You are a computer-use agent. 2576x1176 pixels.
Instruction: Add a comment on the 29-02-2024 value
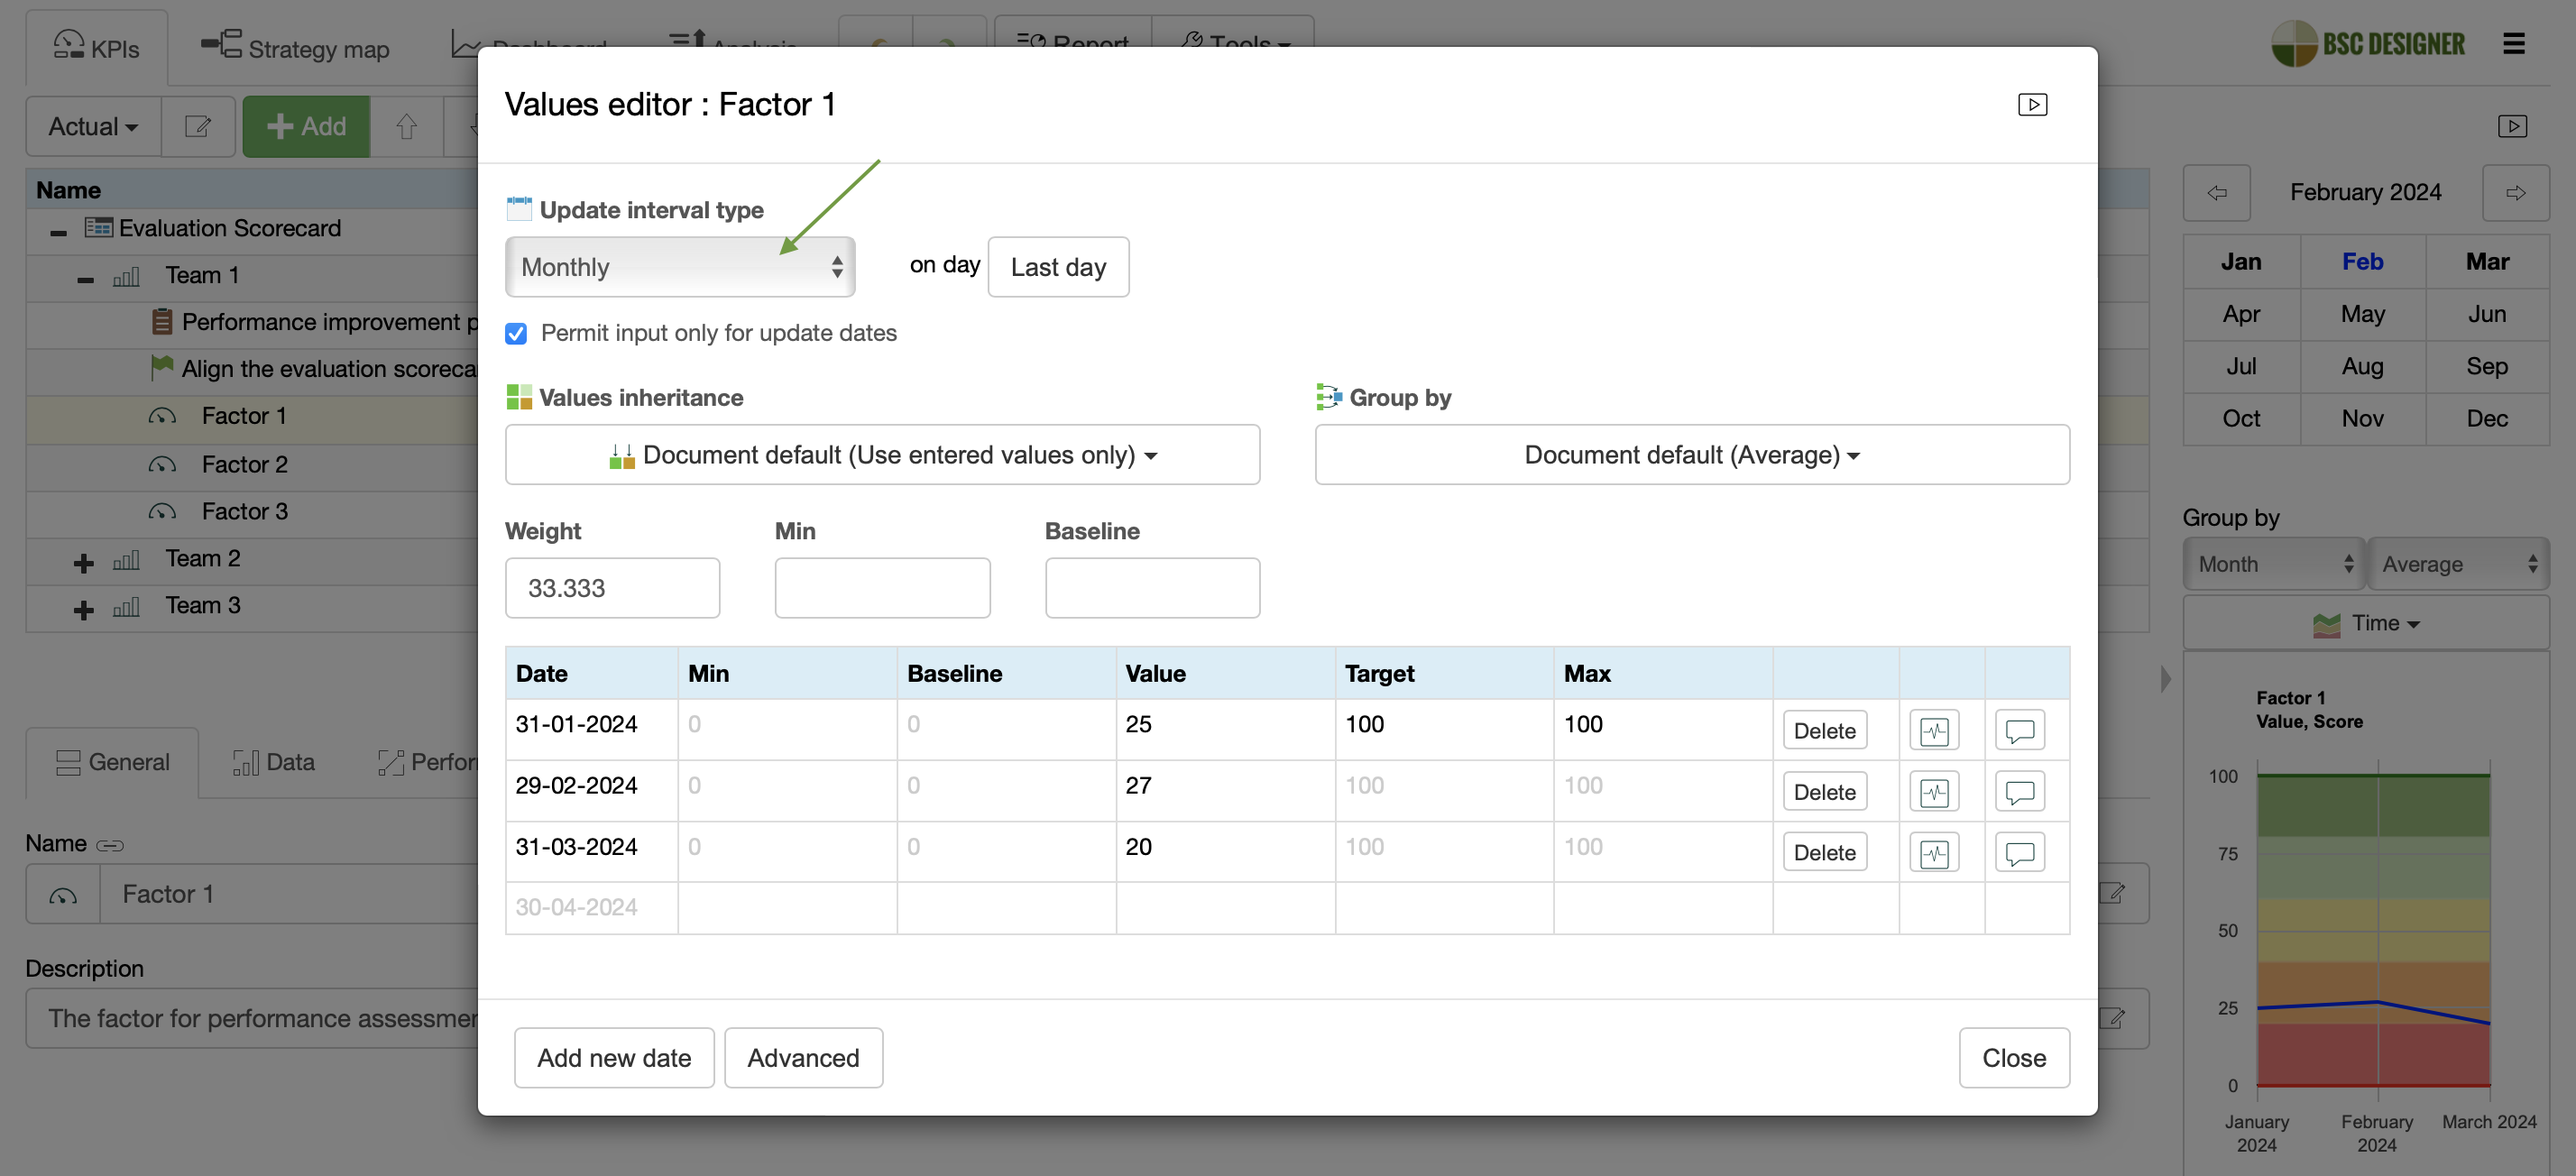pyautogui.click(x=2019, y=791)
